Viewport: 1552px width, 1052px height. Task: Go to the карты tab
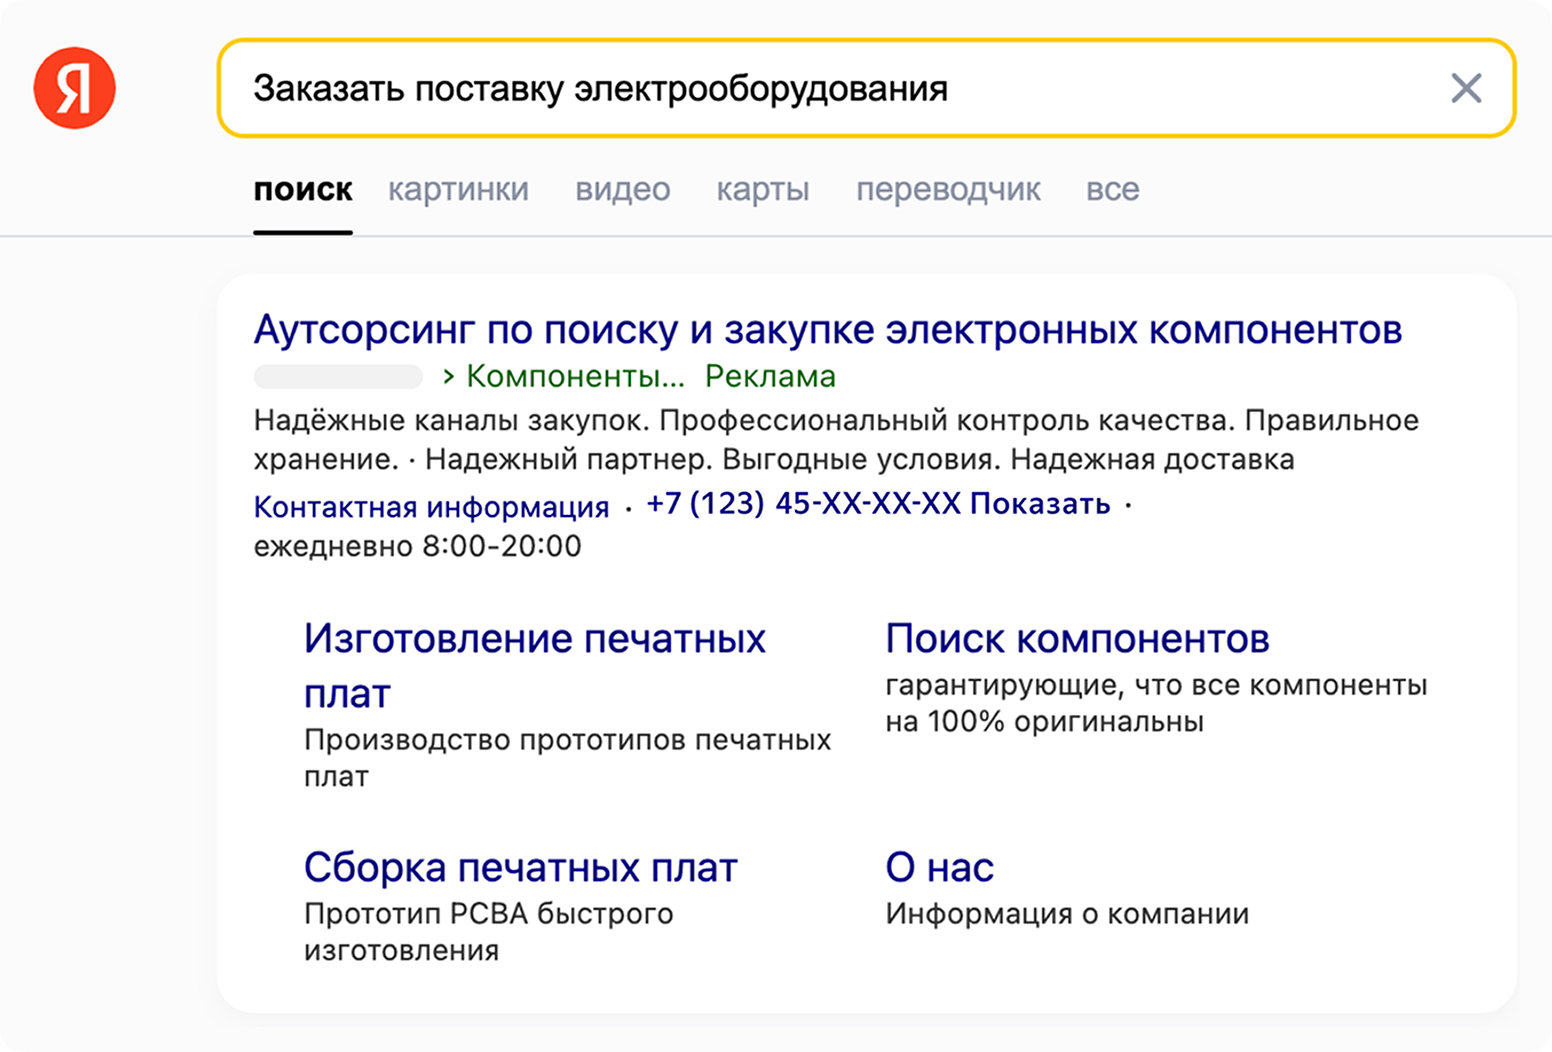[x=763, y=189]
